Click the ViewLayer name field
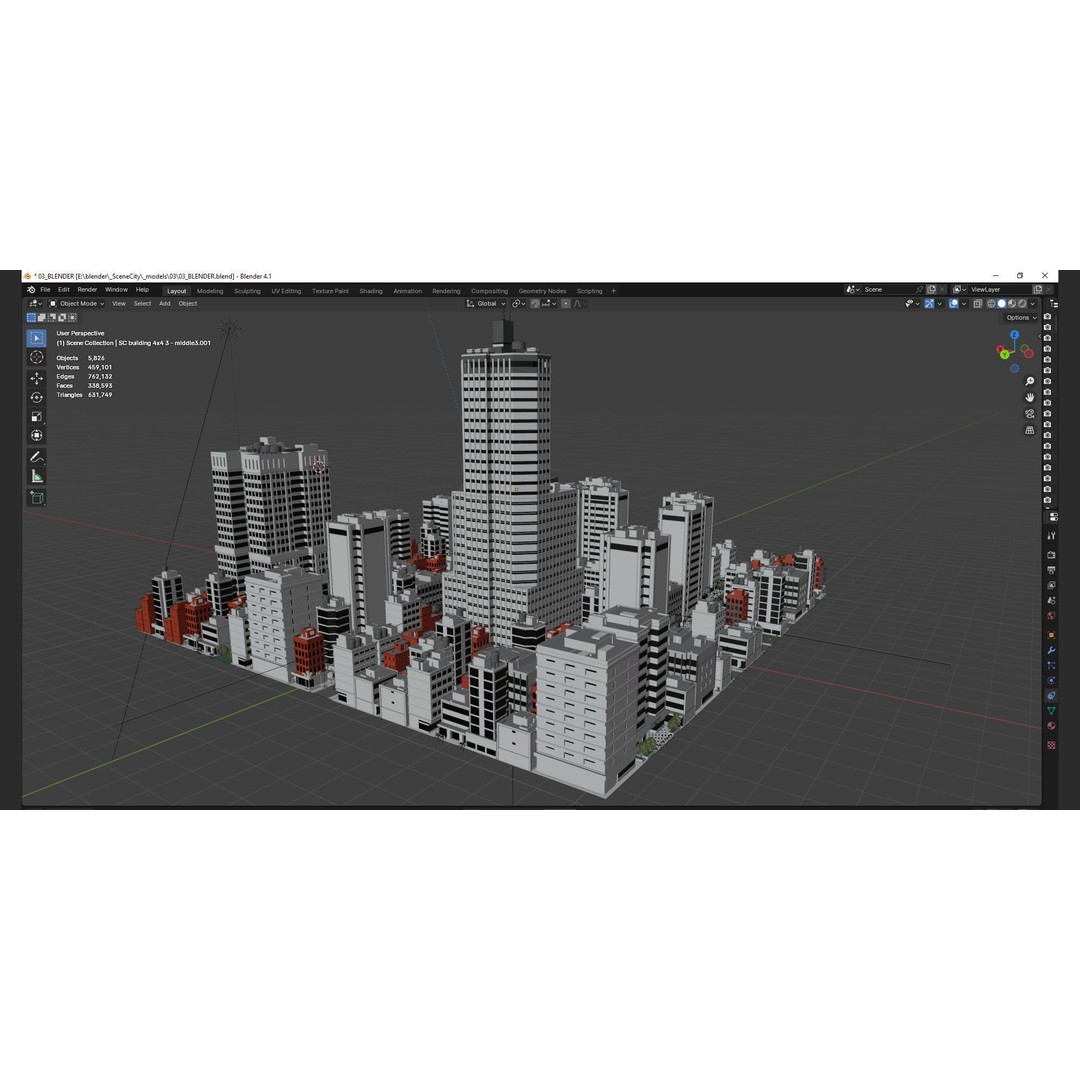Viewport: 1080px width, 1080px height. tap(1000, 290)
